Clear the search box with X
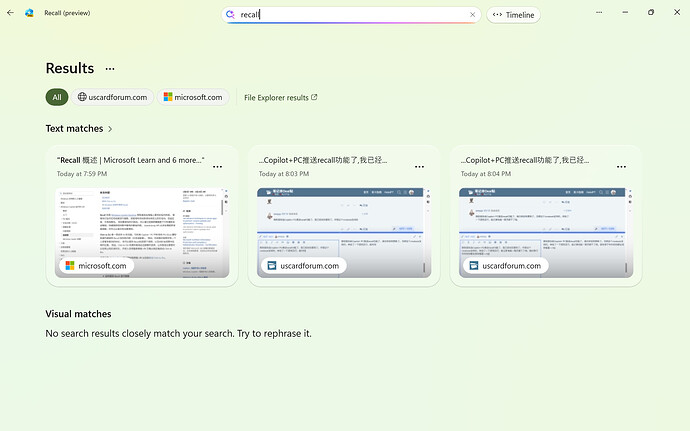Viewport: 690px width, 431px height. point(472,15)
